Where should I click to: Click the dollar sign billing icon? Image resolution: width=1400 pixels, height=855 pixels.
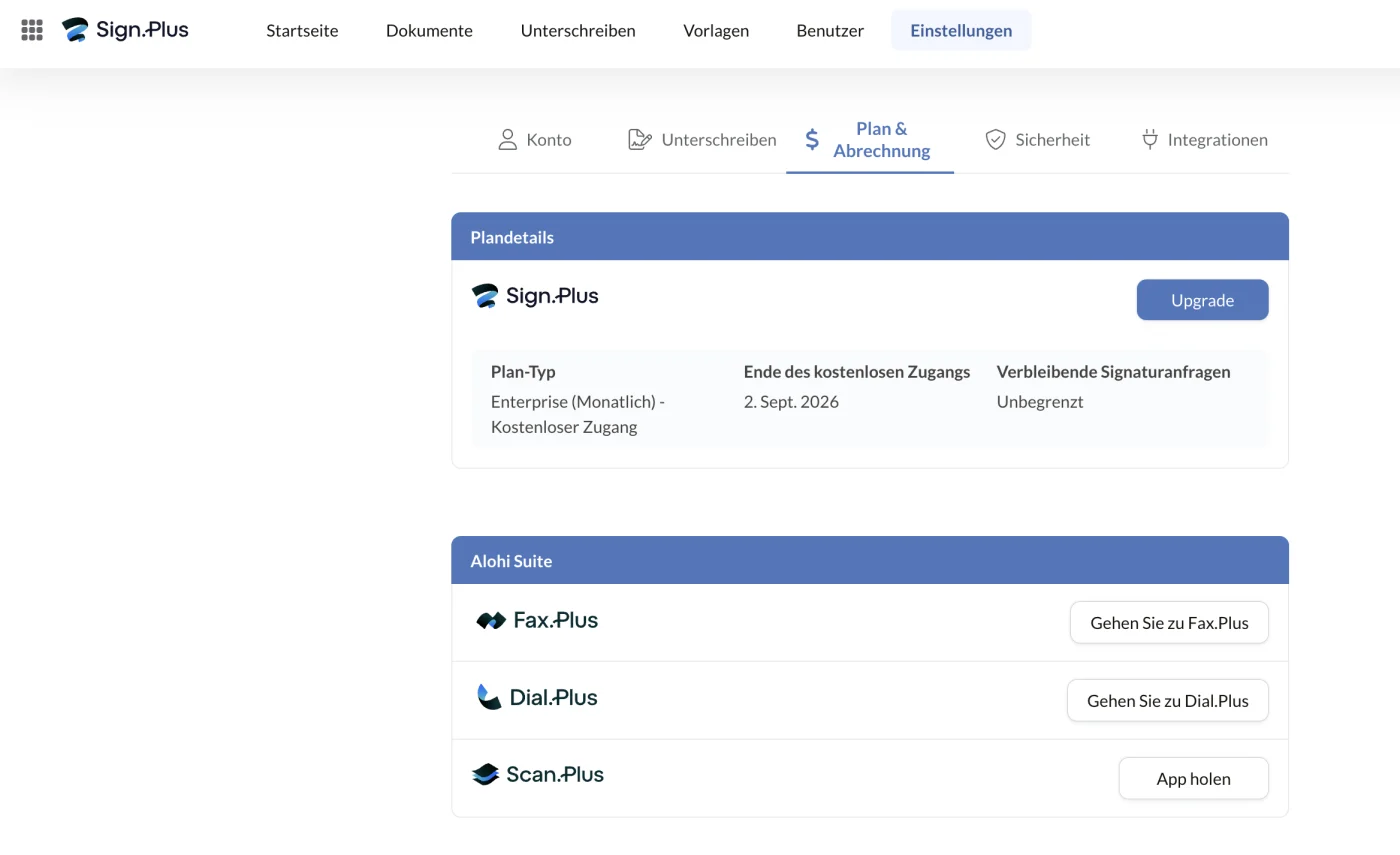click(812, 139)
